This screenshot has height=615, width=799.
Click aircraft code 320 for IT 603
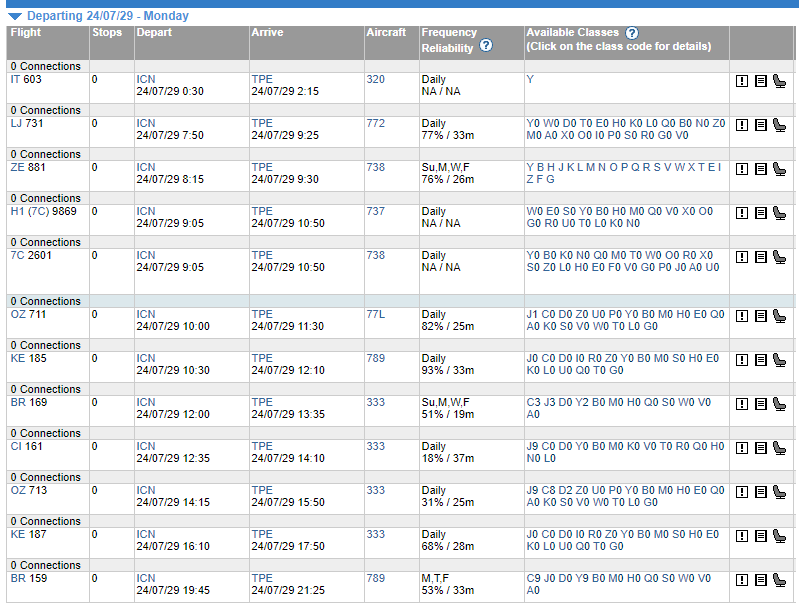[376, 79]
